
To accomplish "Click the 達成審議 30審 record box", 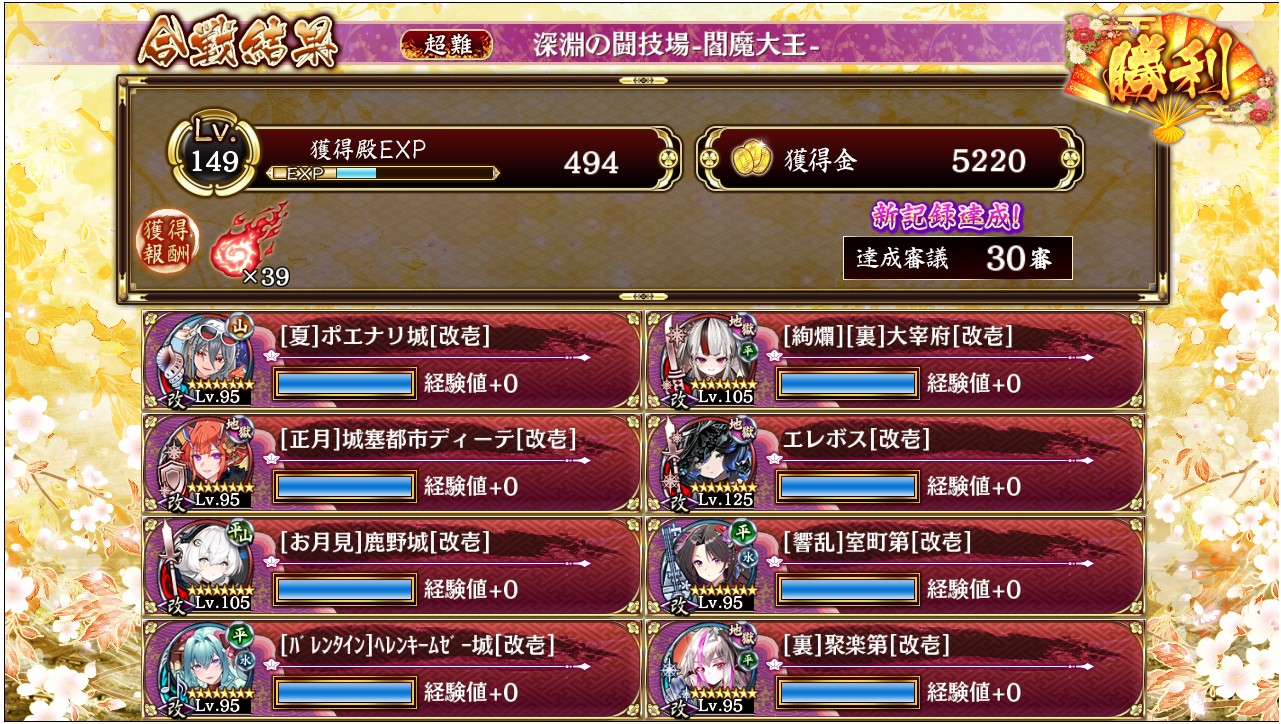I will coord(958,258).
